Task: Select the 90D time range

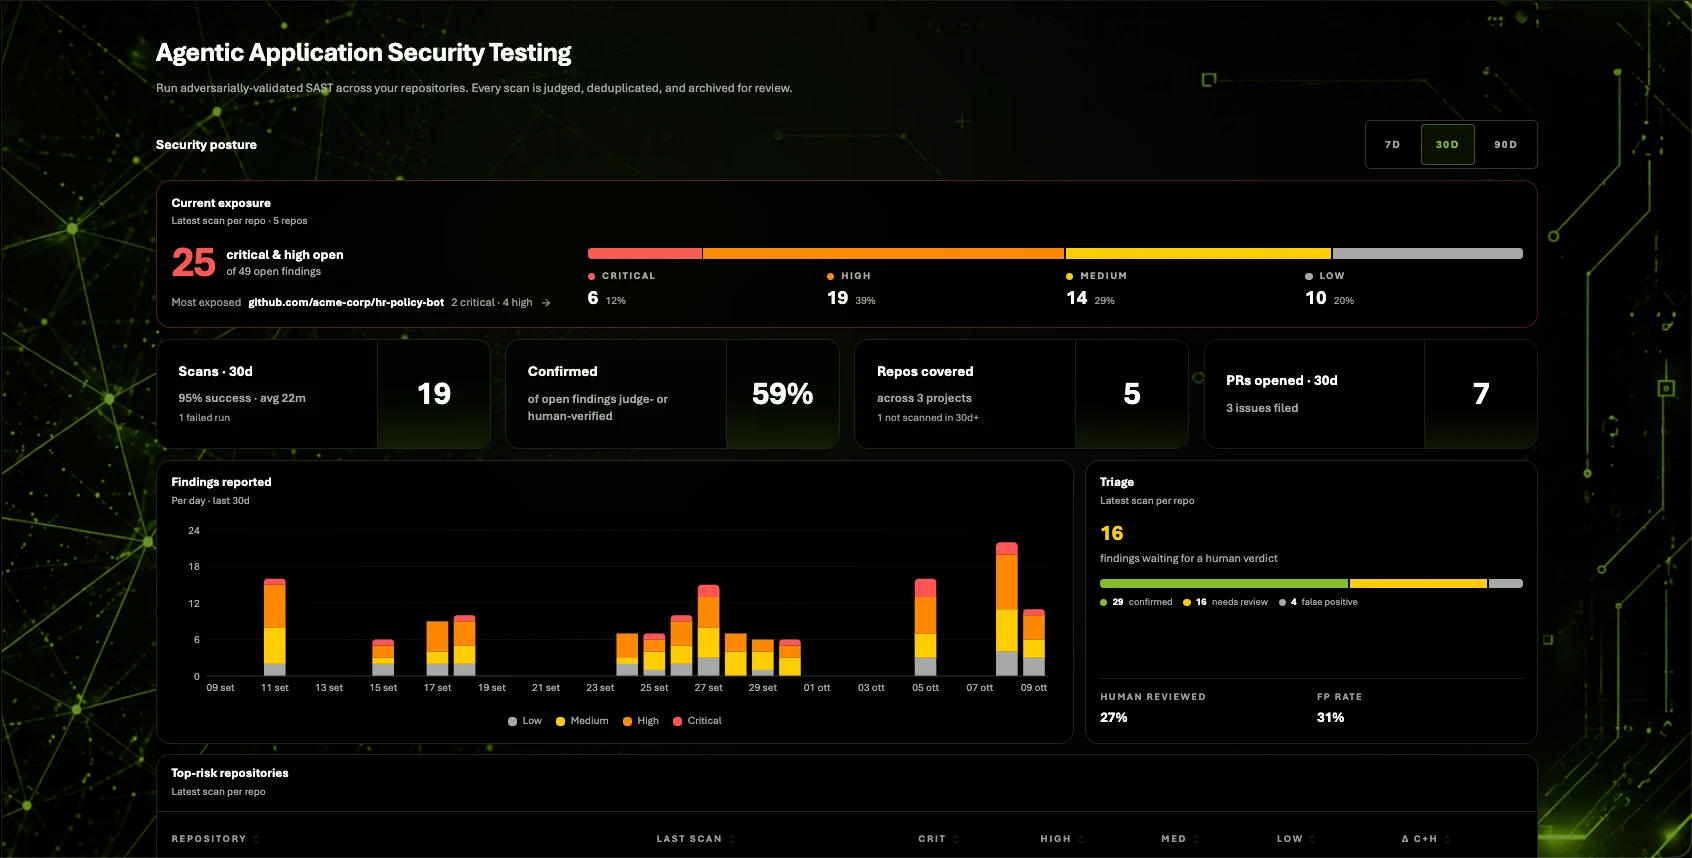Action: click(1505, 145)
